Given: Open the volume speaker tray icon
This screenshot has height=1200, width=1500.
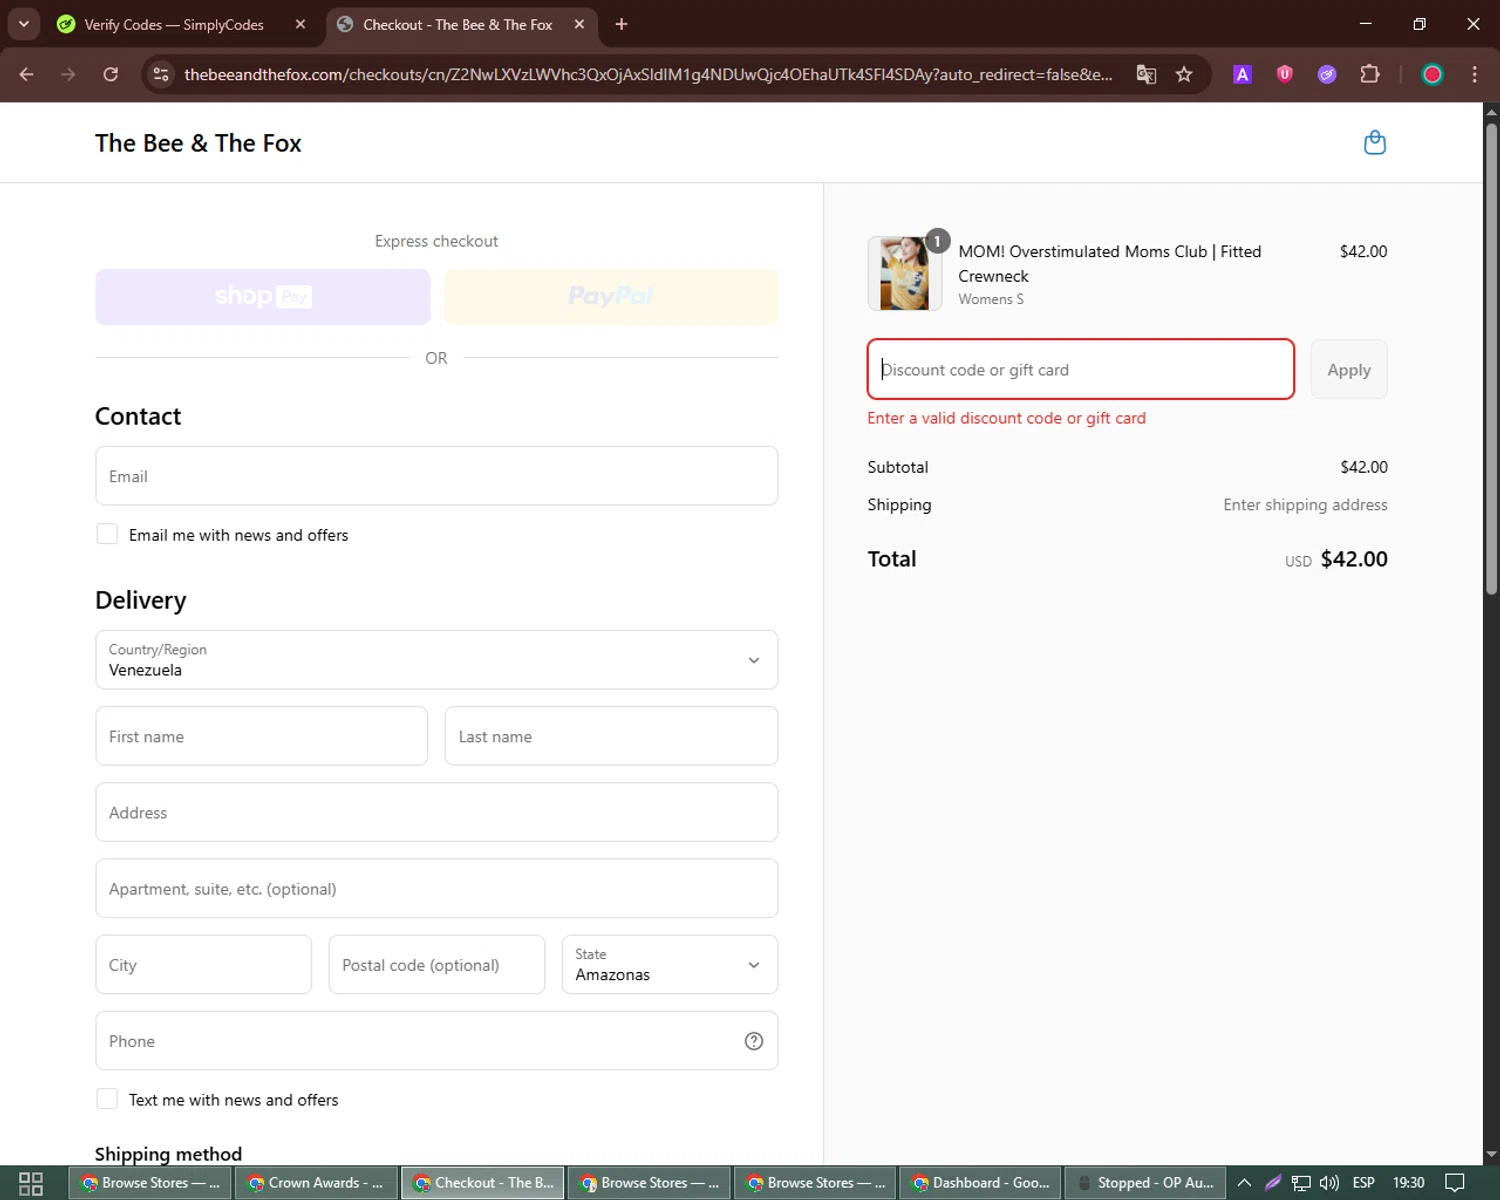Looking at the screenshot, I should (1329, 1183).
